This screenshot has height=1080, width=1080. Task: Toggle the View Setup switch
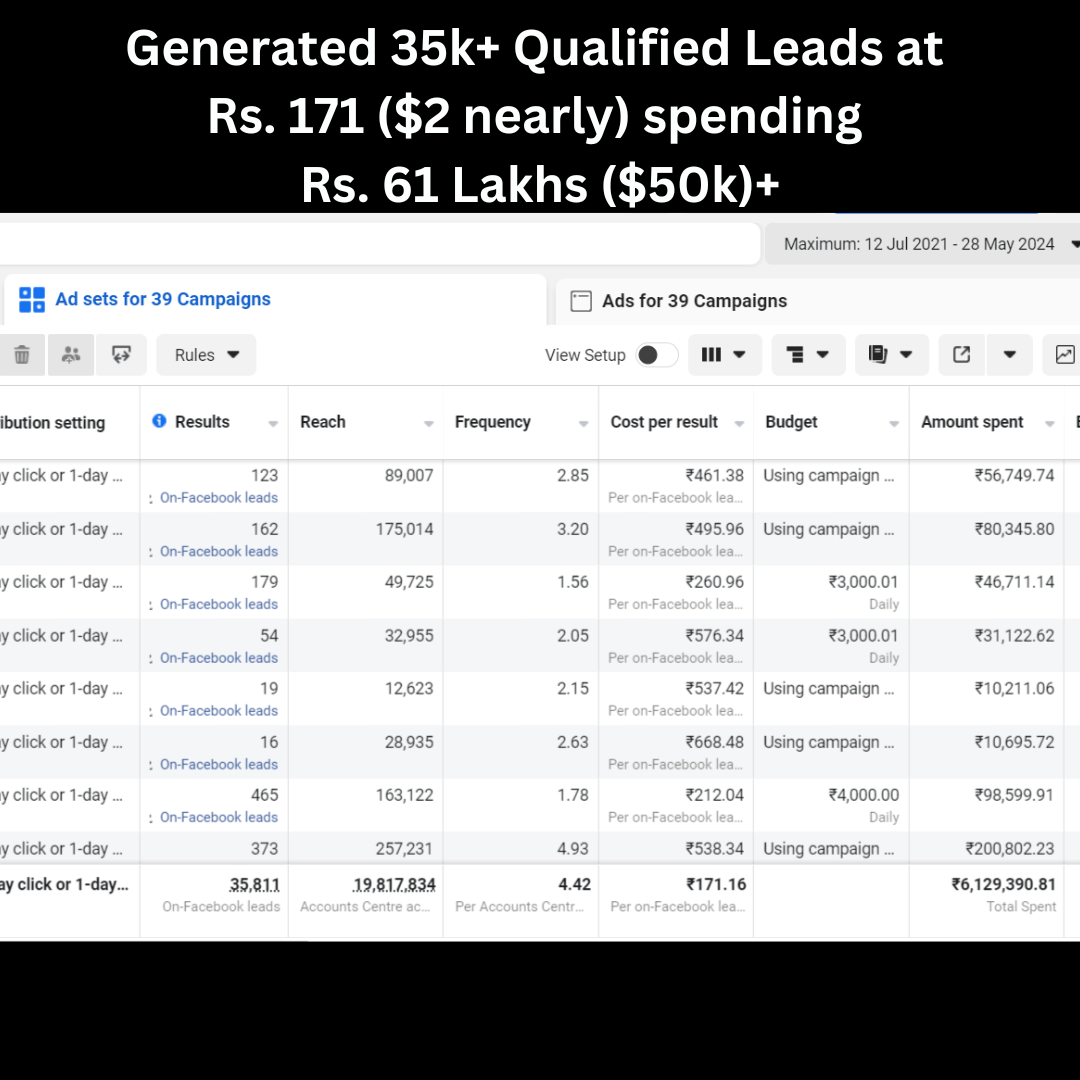click(x=657, y=355)
